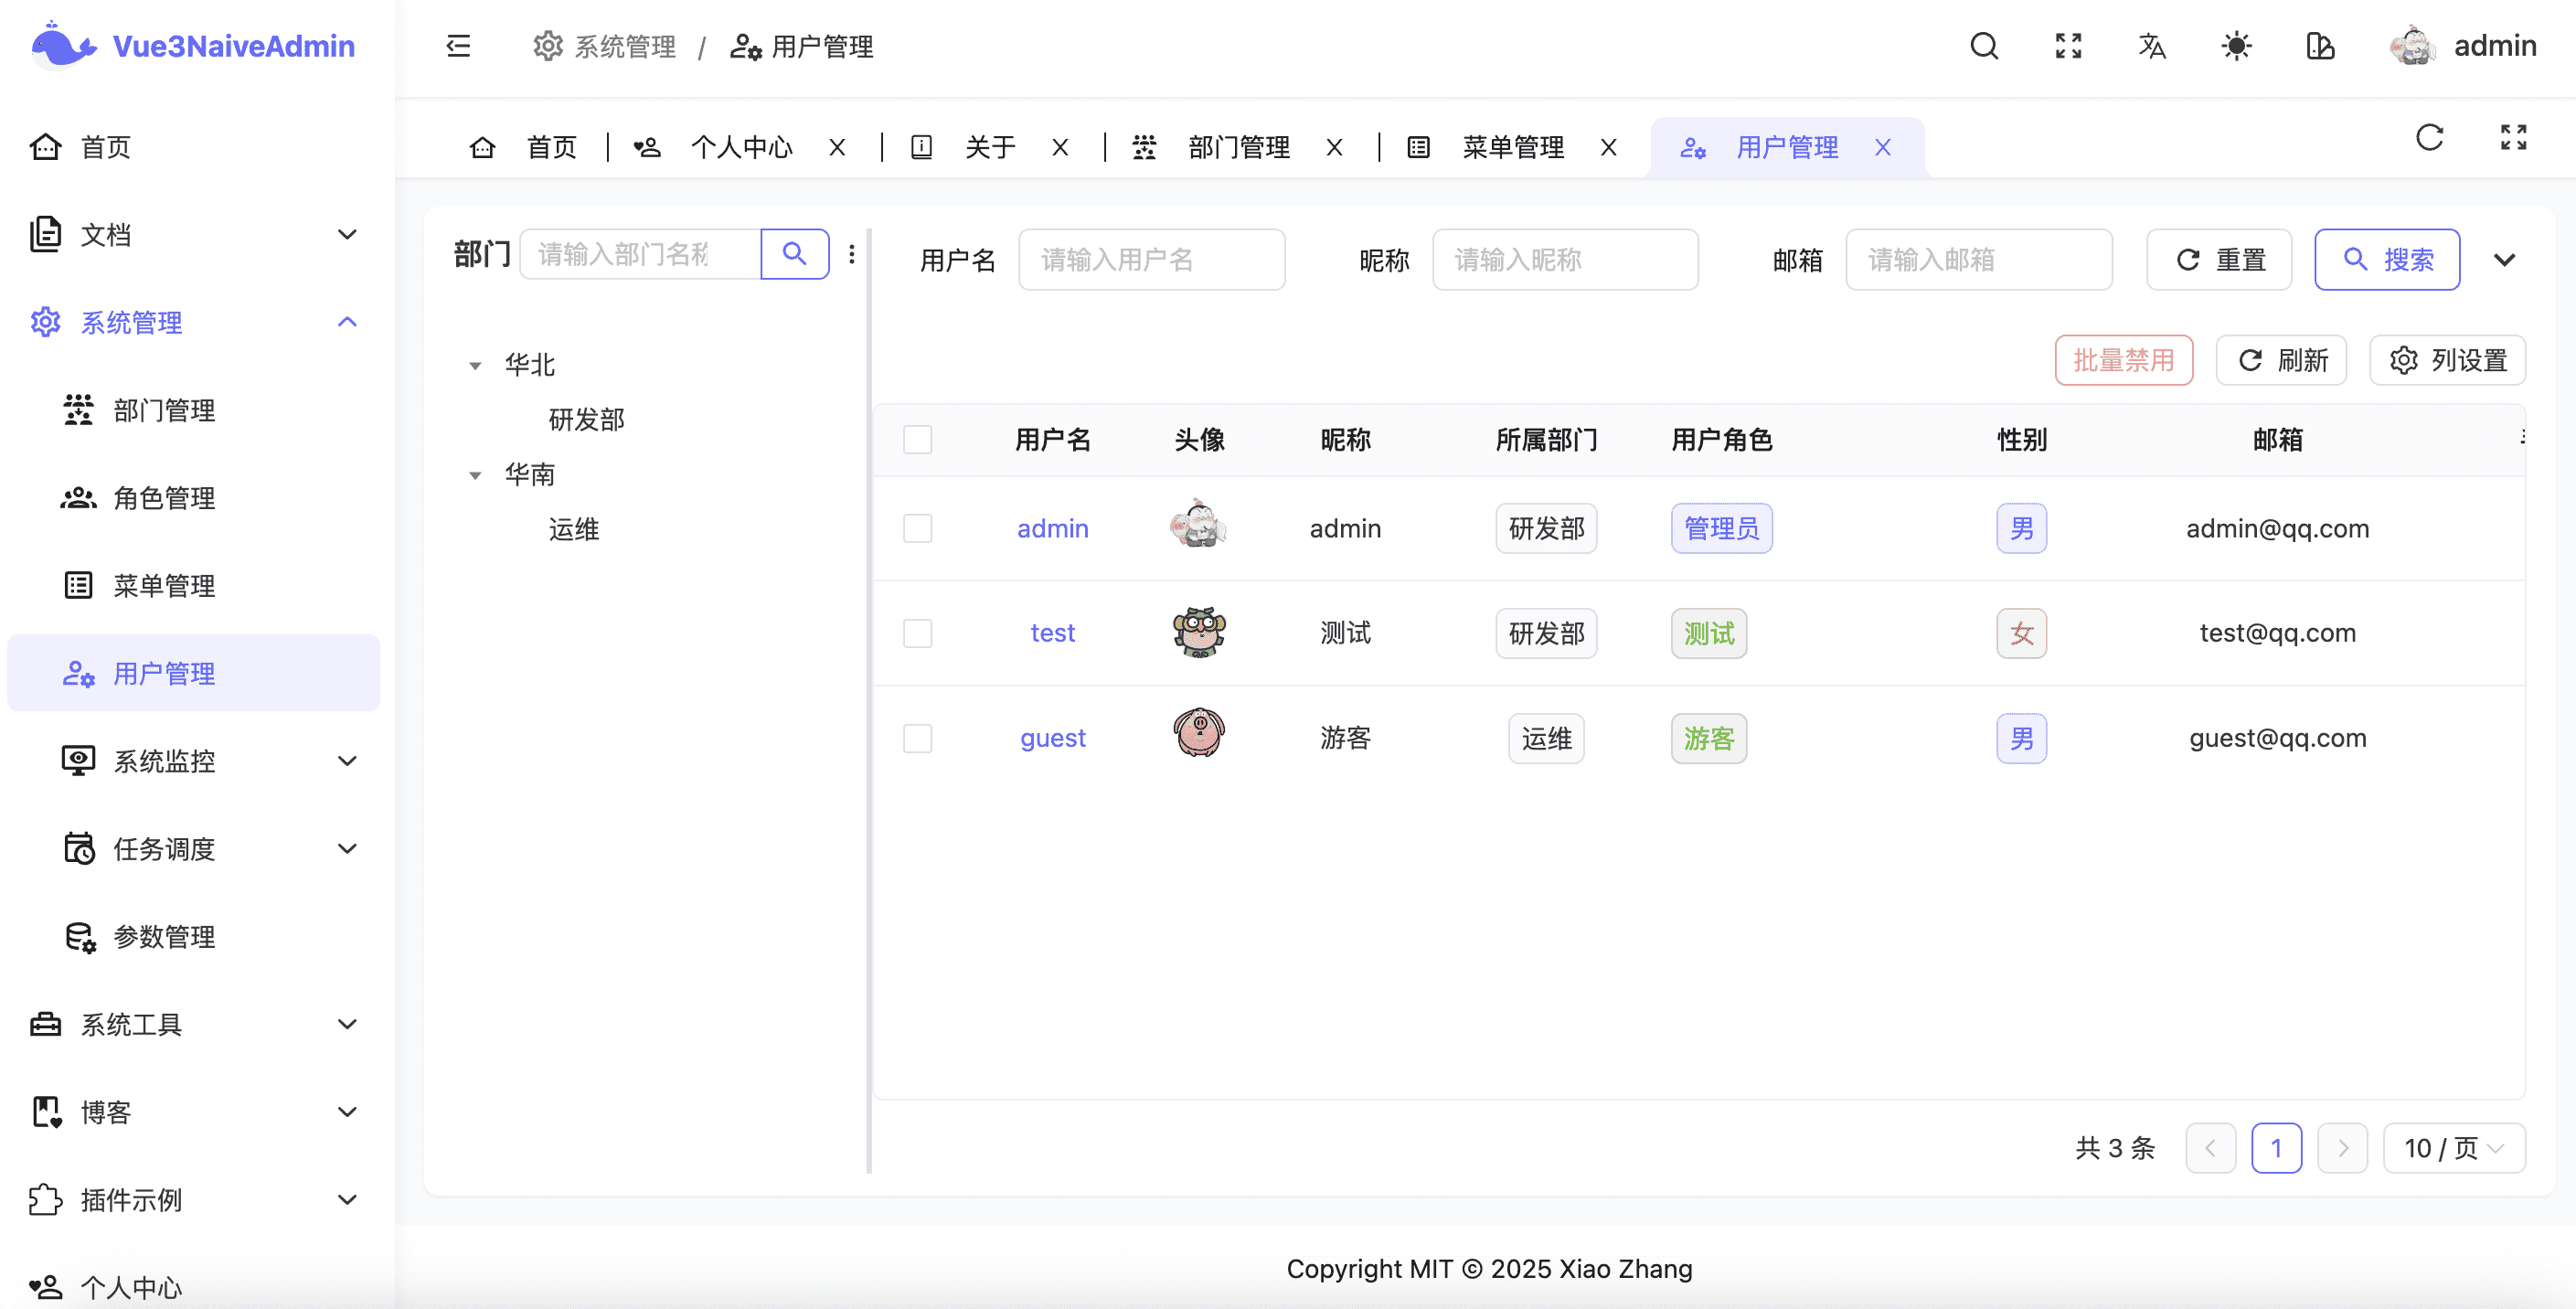
Task: Tick the checkbox for the guest user row
Action: 917,738
